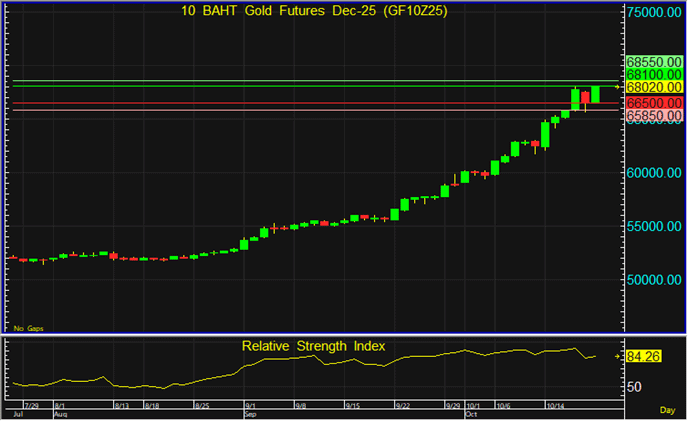
Task: Click the 10 BAHT Gold Futures chart title
Action: [313, 12]
